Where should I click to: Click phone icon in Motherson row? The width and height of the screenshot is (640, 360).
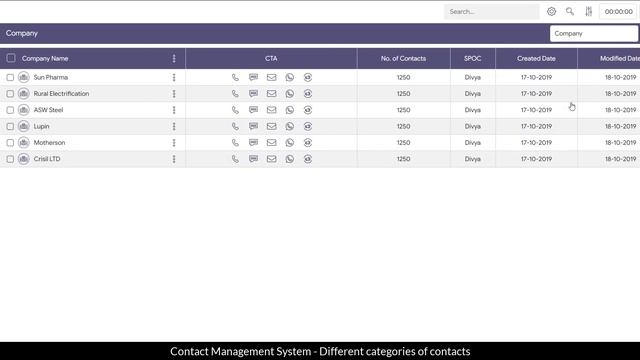[x=235, y=142]
